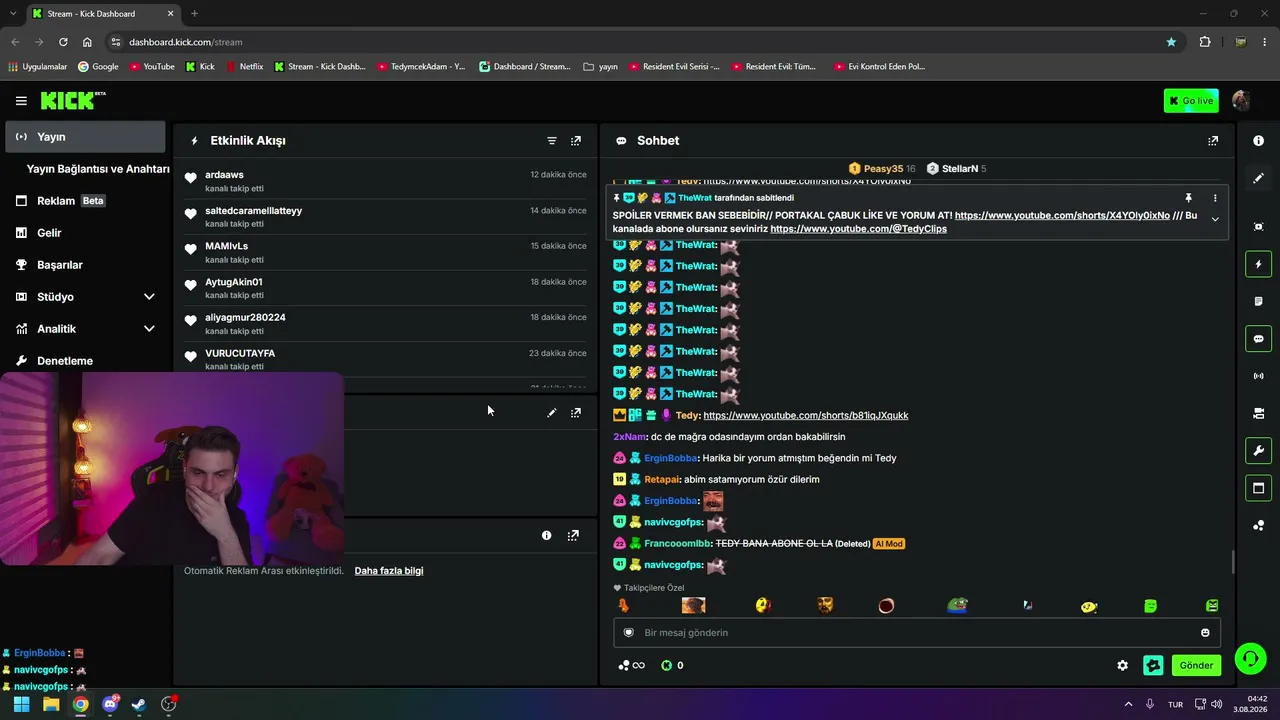The image size is (1280, 720).
Task: Open the pinned message three-dot options
Action: point(1215,198)
